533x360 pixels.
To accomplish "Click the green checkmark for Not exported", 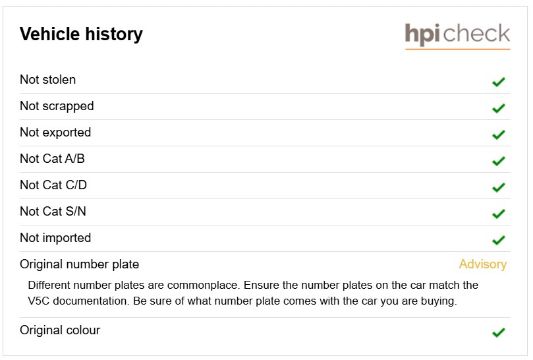I will [499, 135].
